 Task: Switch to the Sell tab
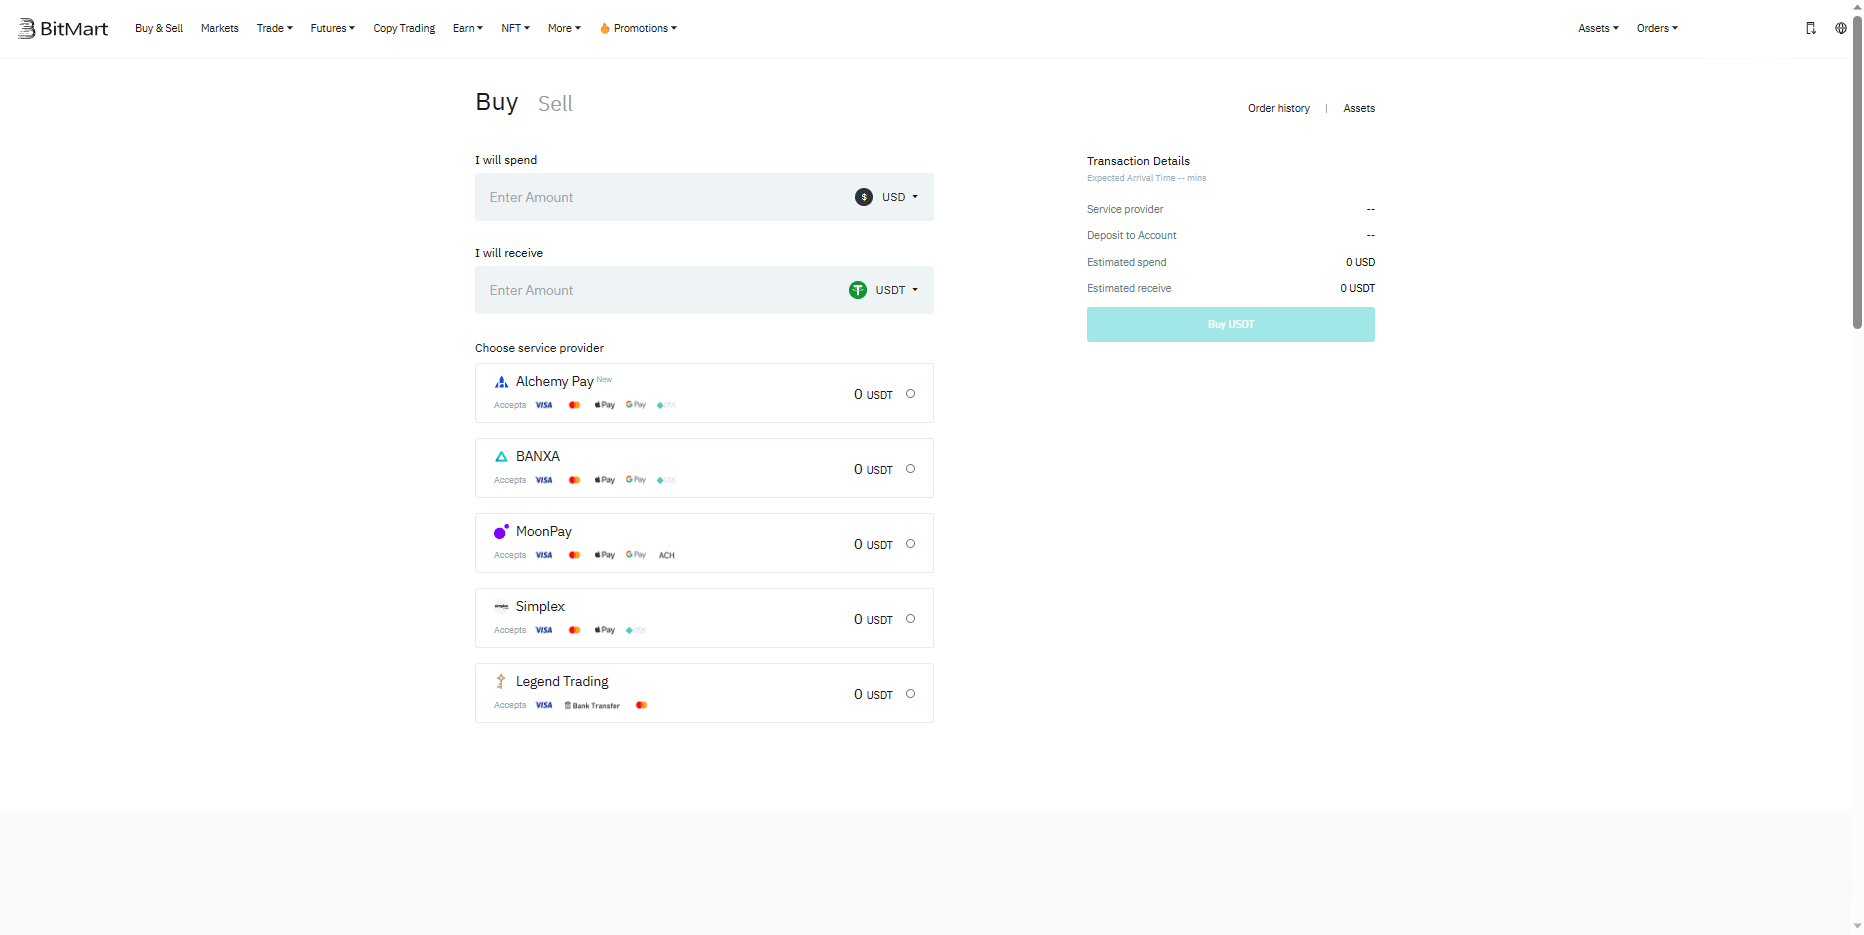[555, 104]
